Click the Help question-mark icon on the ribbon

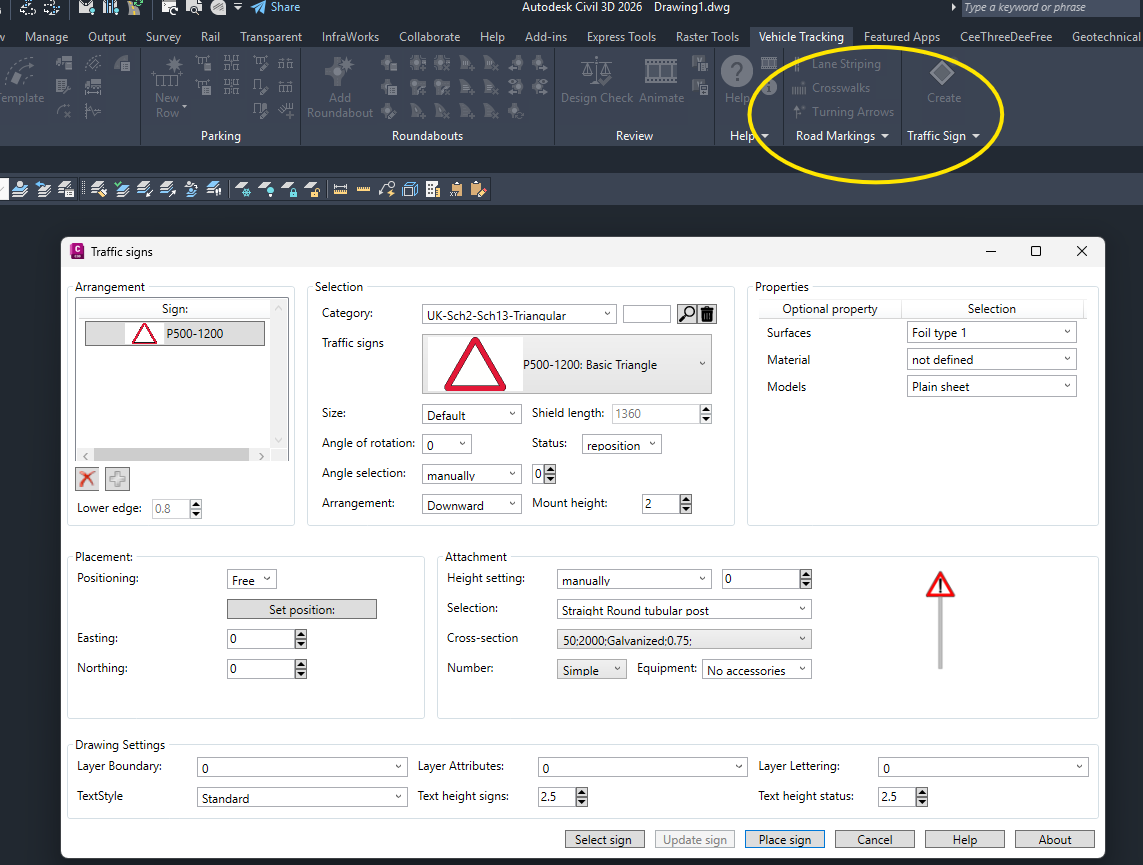pyautogui.click(x=736, y=80)
